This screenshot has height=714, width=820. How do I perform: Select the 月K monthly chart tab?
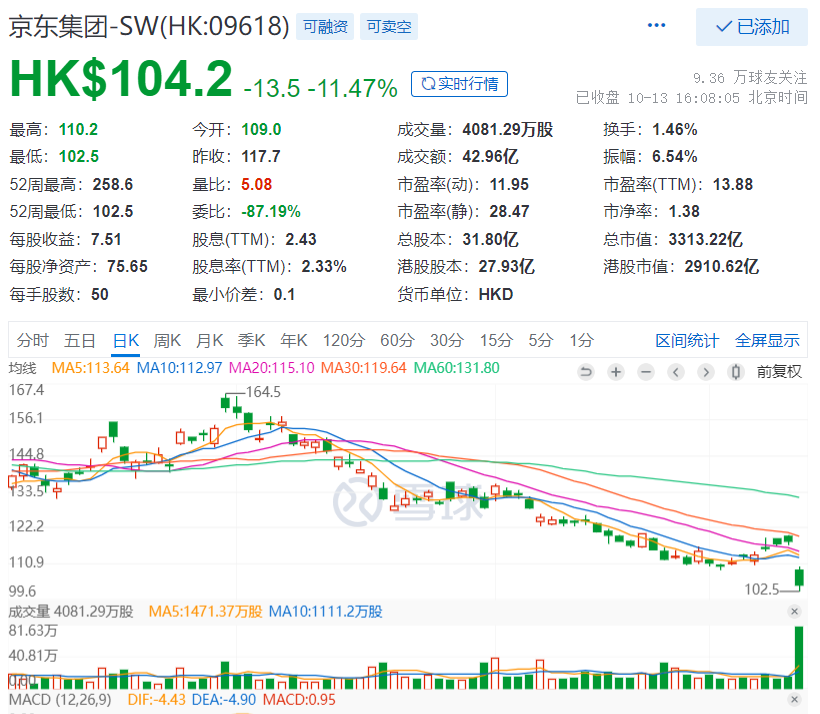click(x=209, y=340)
